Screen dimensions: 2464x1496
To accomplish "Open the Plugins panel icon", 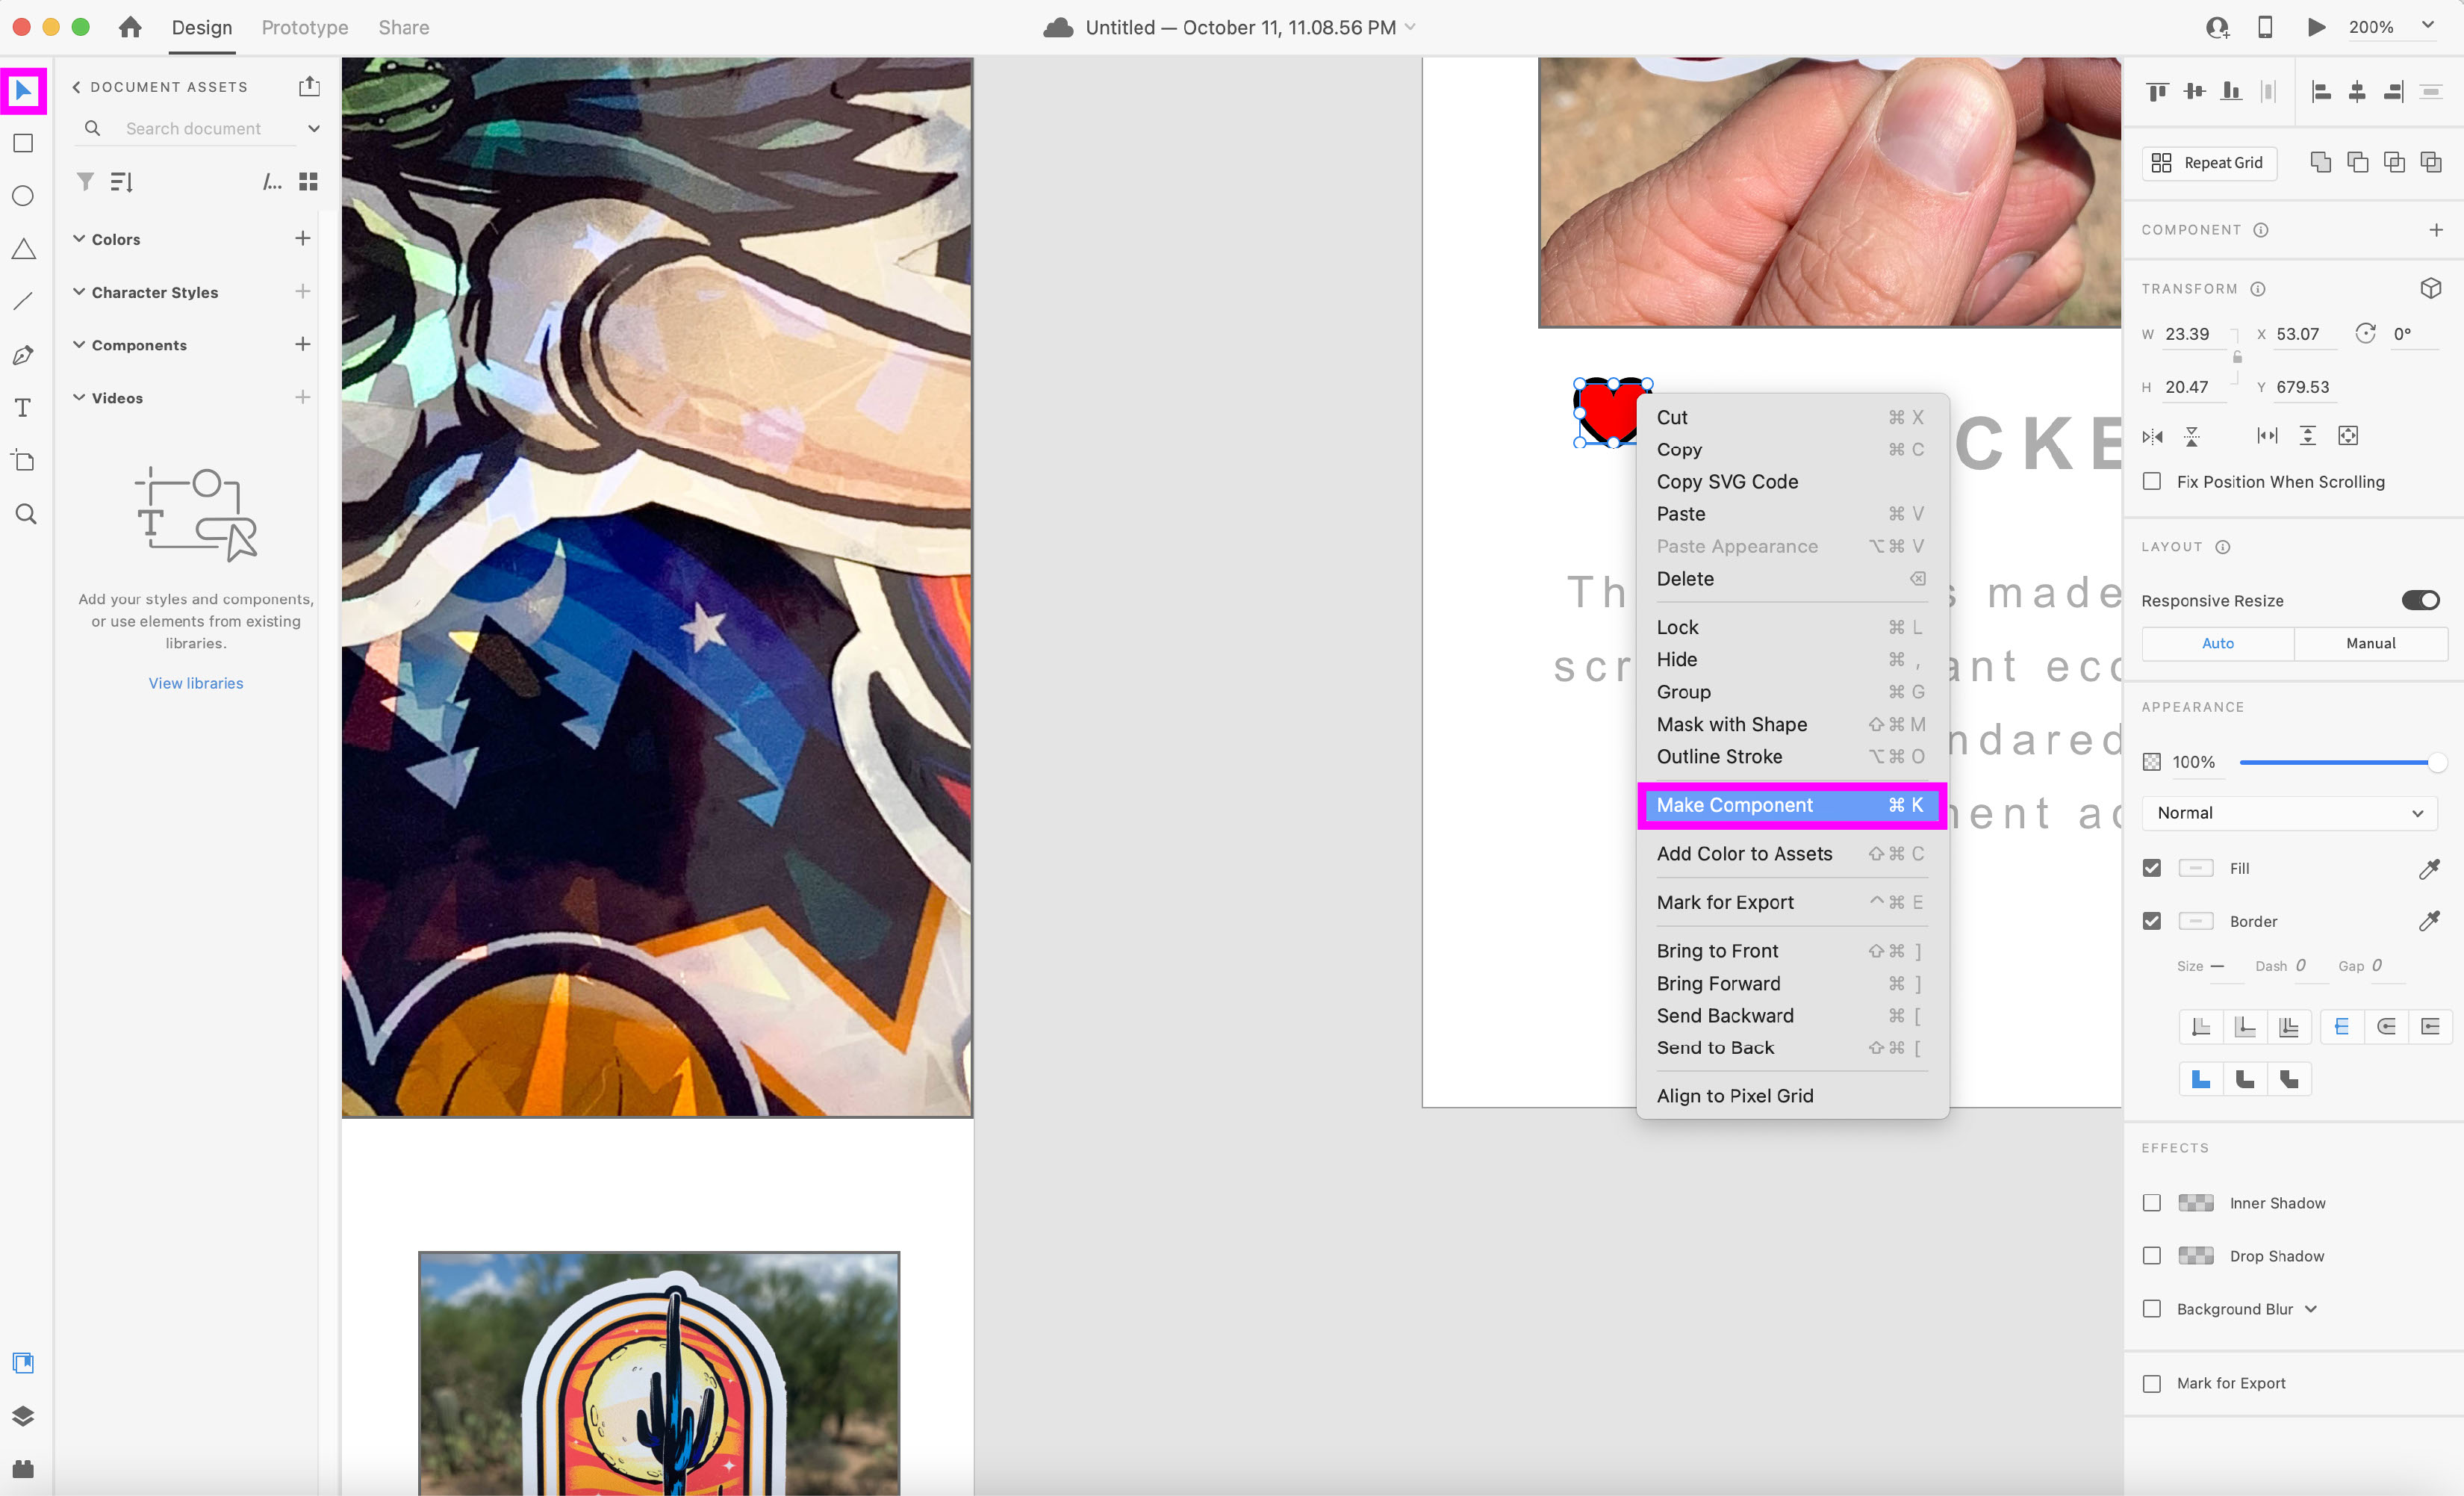I will pos(23,1468).
